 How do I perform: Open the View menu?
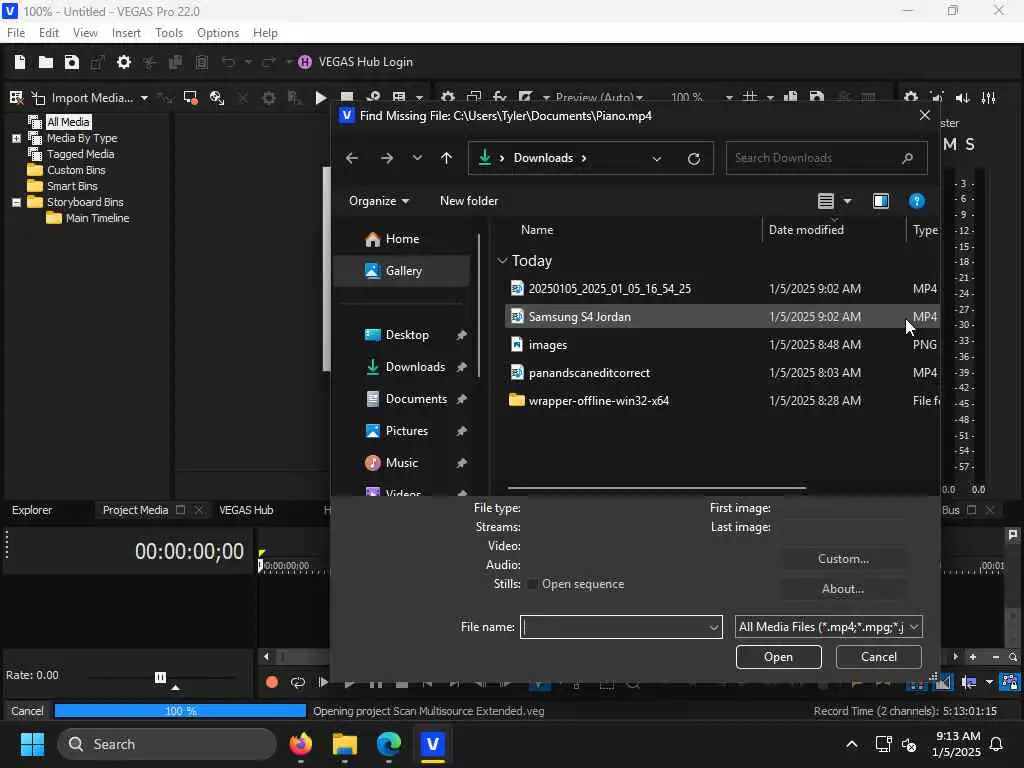tap(85, 33)
